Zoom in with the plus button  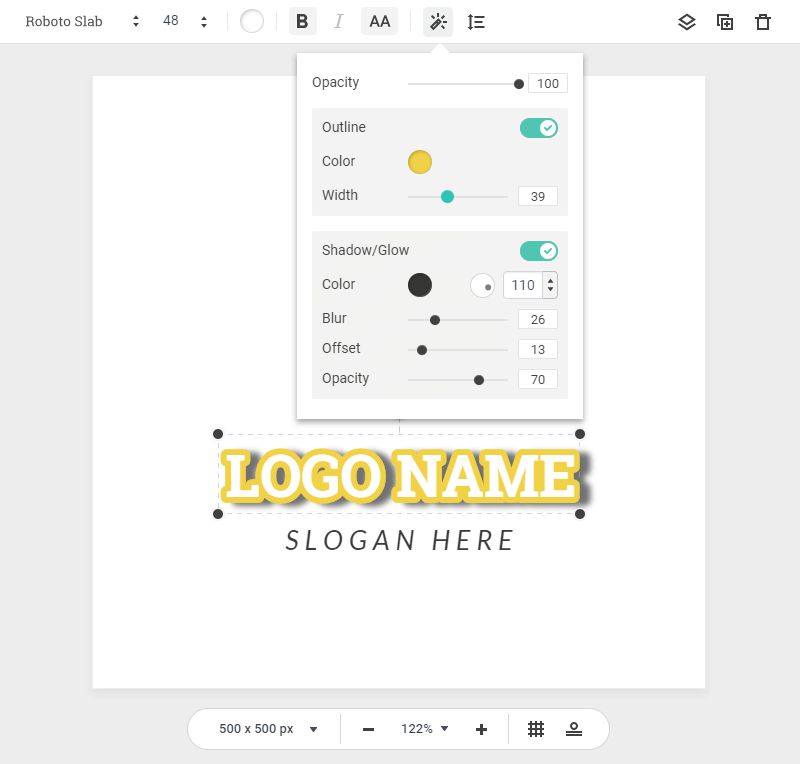(481, 729)
